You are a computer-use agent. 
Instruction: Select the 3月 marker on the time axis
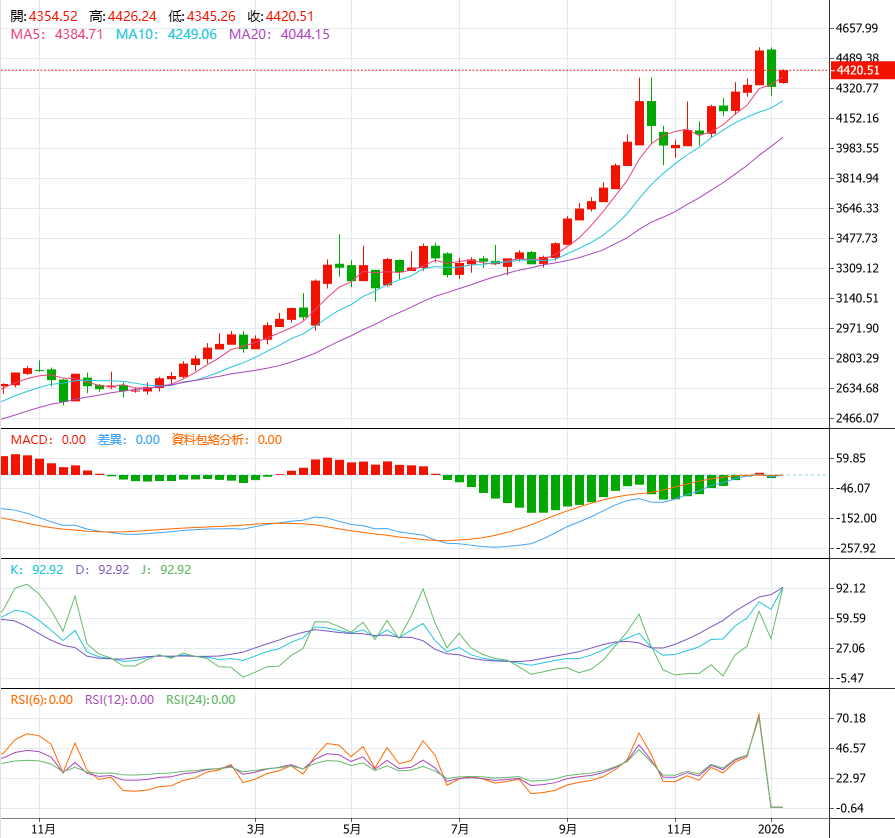[x=256, y=828]
